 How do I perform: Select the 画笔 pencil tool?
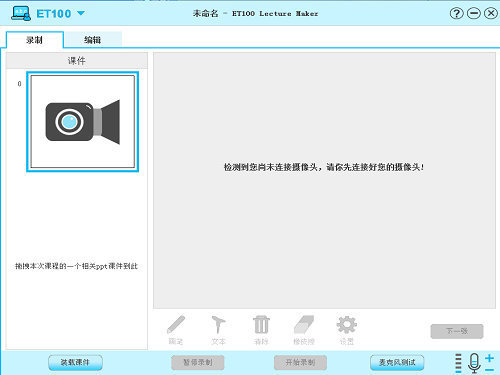pyautogui.click(x=176, y=329)
